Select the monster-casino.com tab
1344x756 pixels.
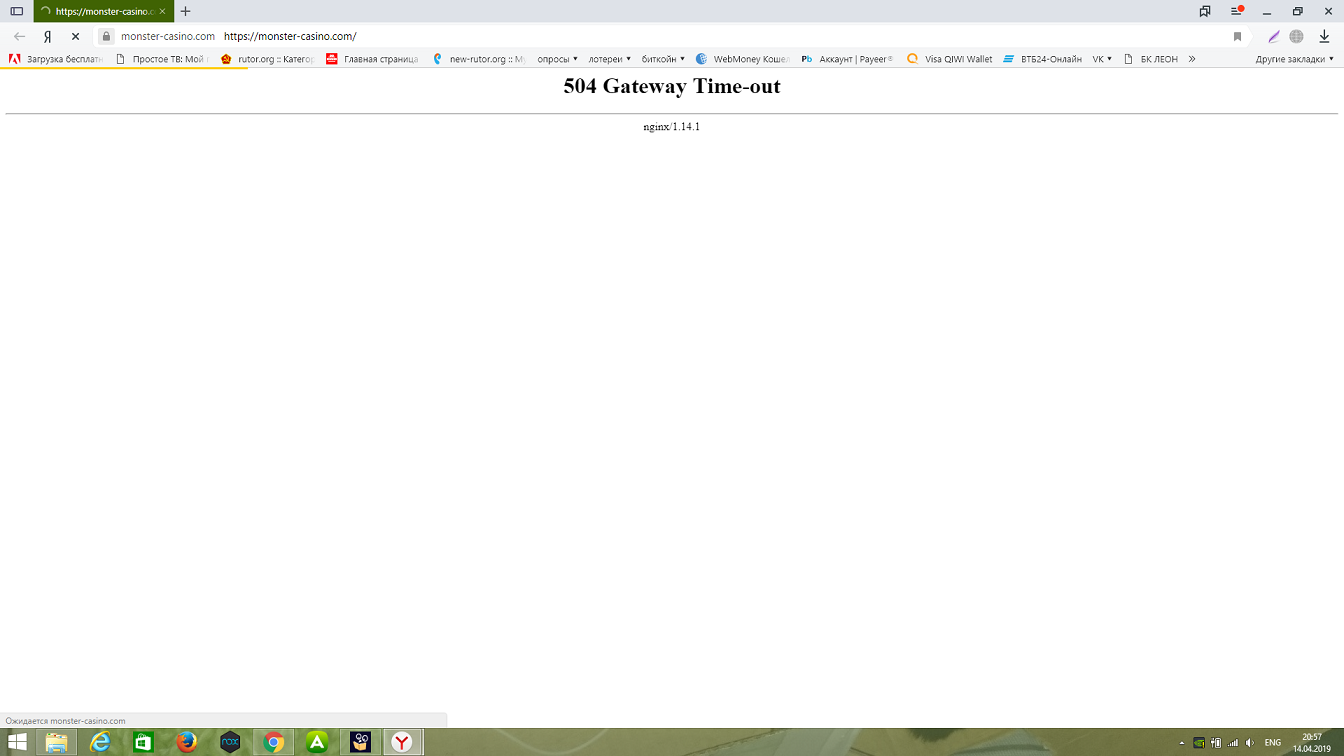[103, 11]
